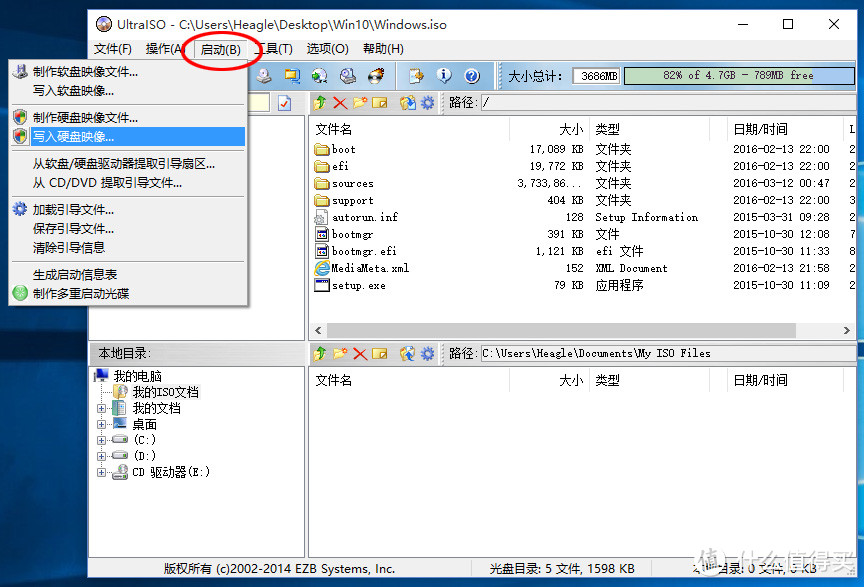Expand the CD 驱动器(E:) tree node
Viewport: 864px width, 587px height.
click(100, 472)
